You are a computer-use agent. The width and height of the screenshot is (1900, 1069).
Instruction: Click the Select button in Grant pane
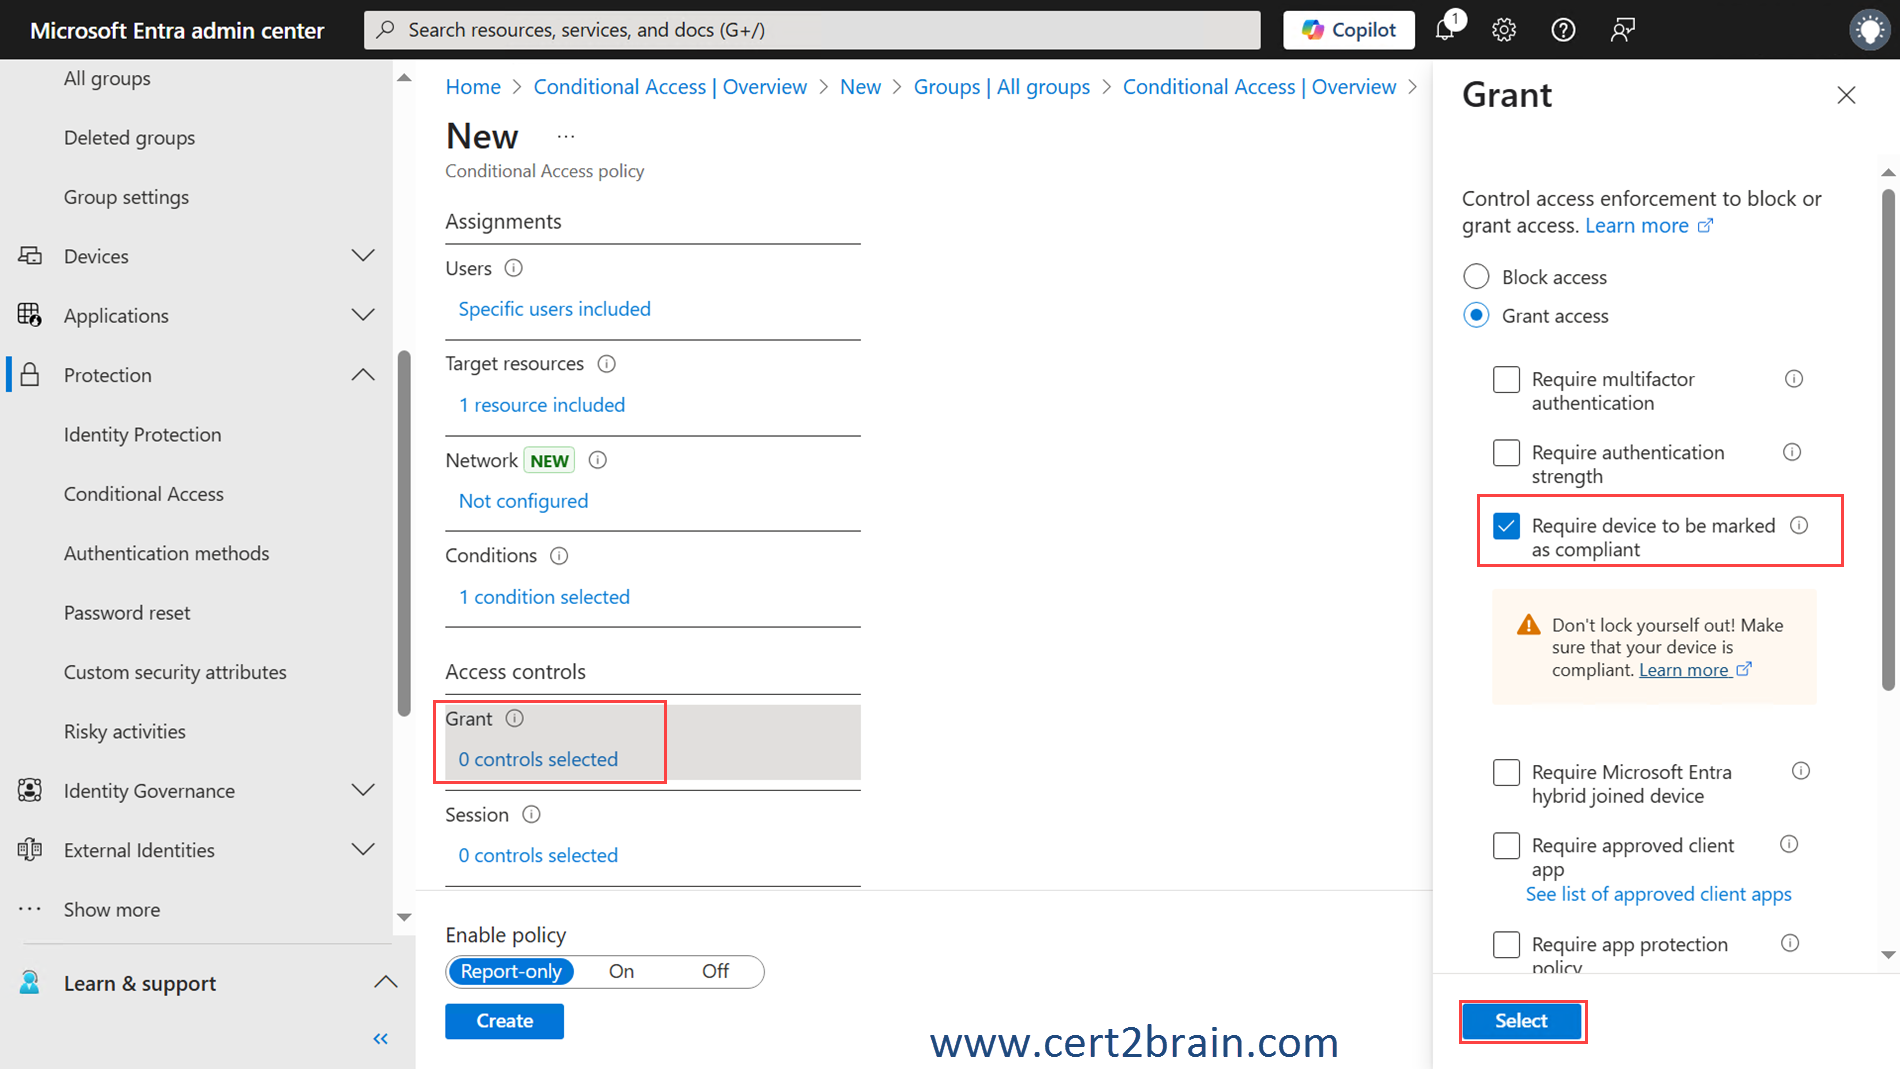point(1521,1021)
